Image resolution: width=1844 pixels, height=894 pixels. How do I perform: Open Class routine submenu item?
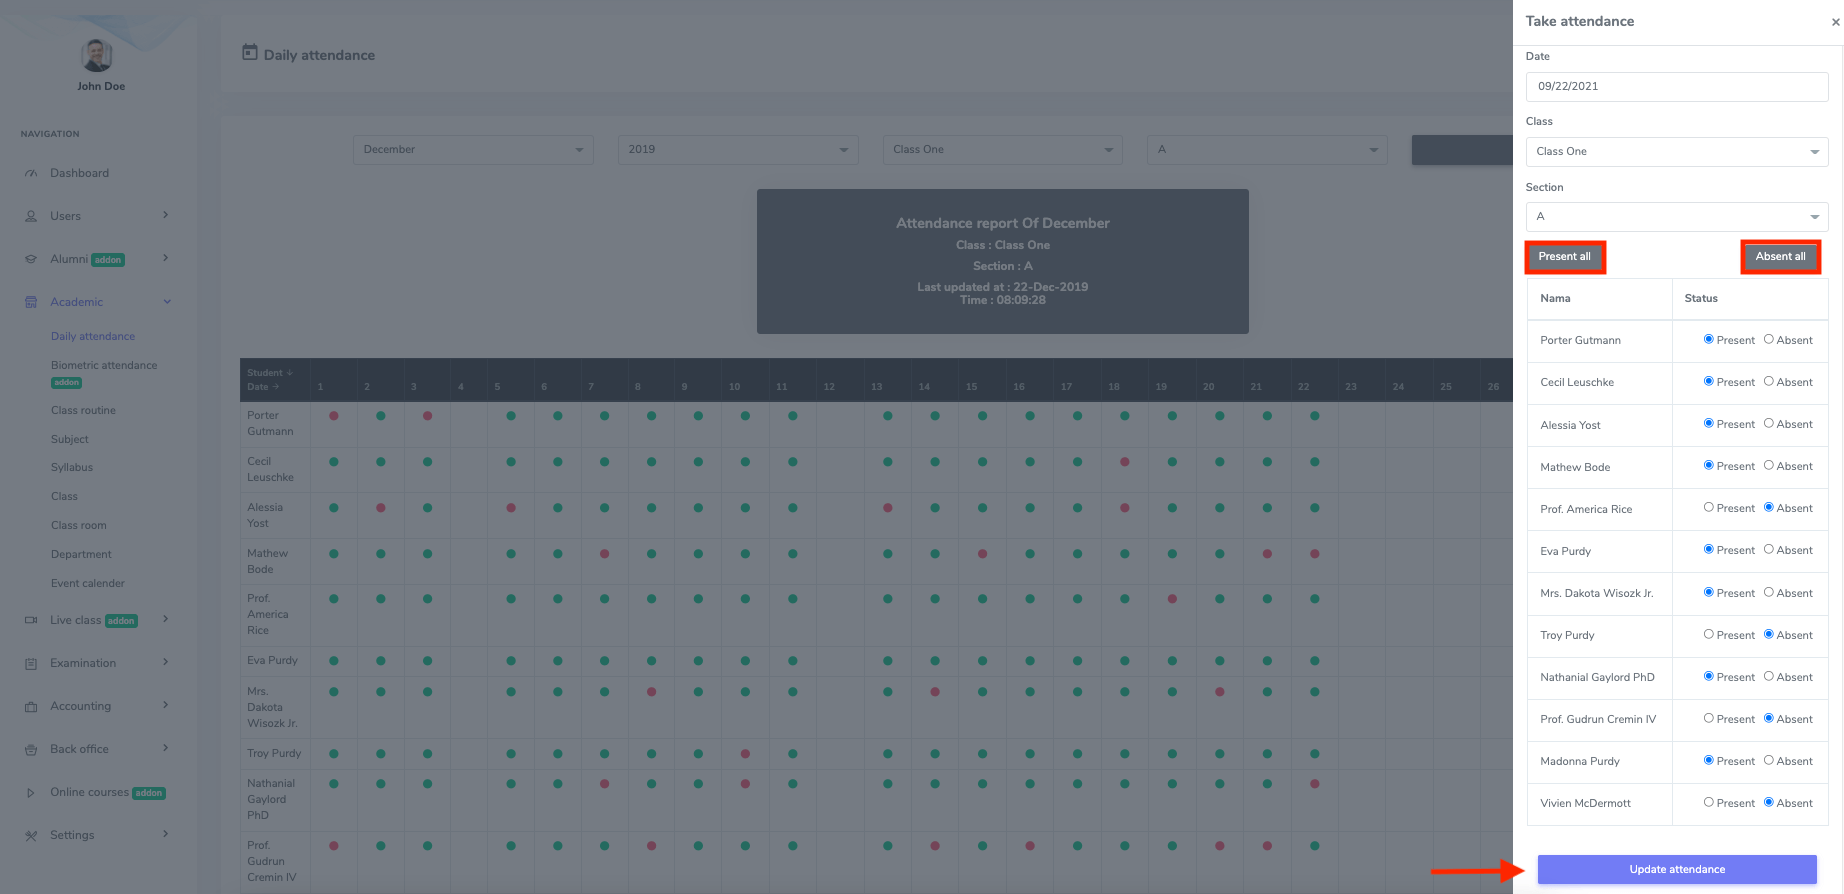point(83,411)
